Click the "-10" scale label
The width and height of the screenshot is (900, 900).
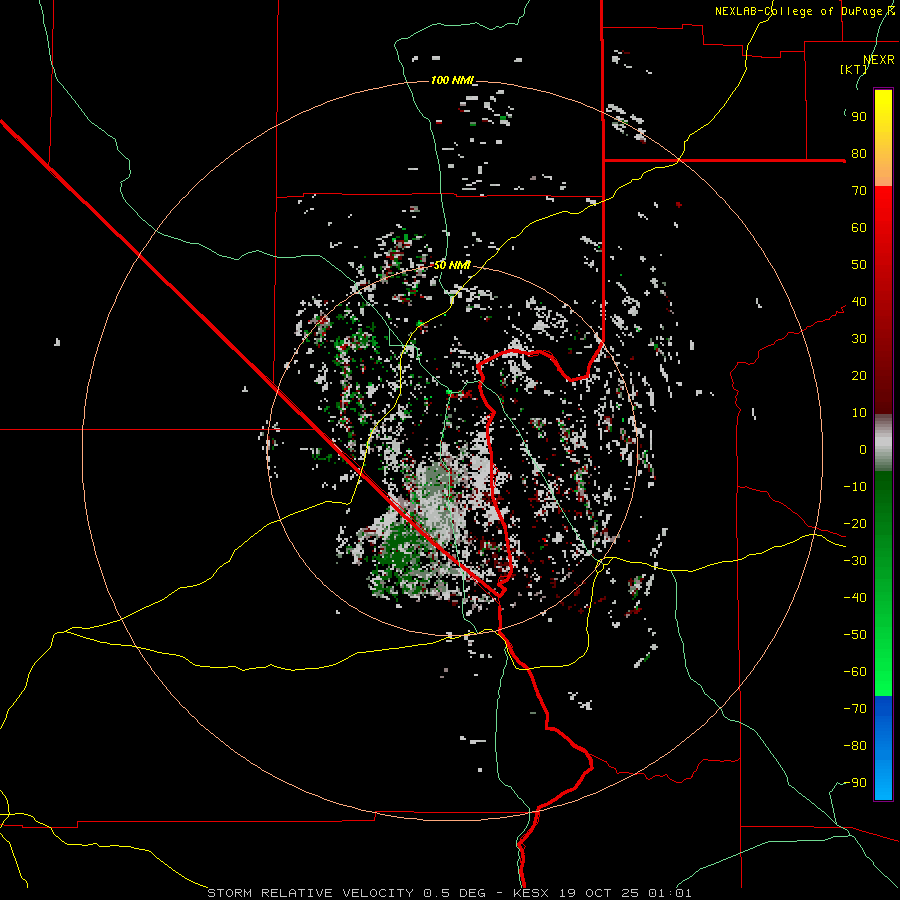pyautogui.click(x=855, y=487)
